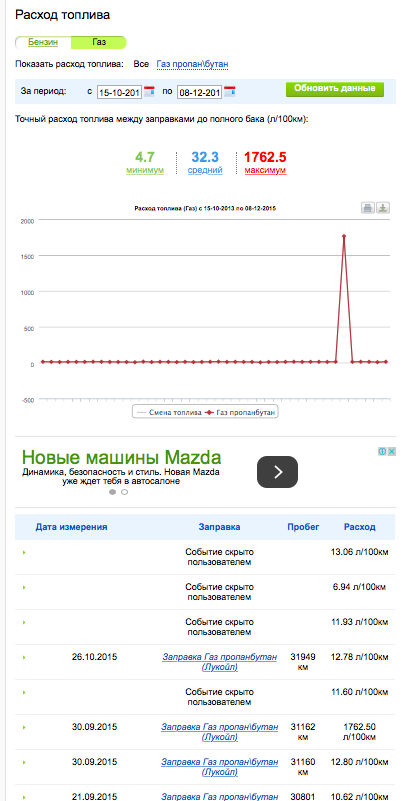Expand the 1762.50 л/100км row arrow
Screen dimensions: 407x801
(x=24, y=727)
